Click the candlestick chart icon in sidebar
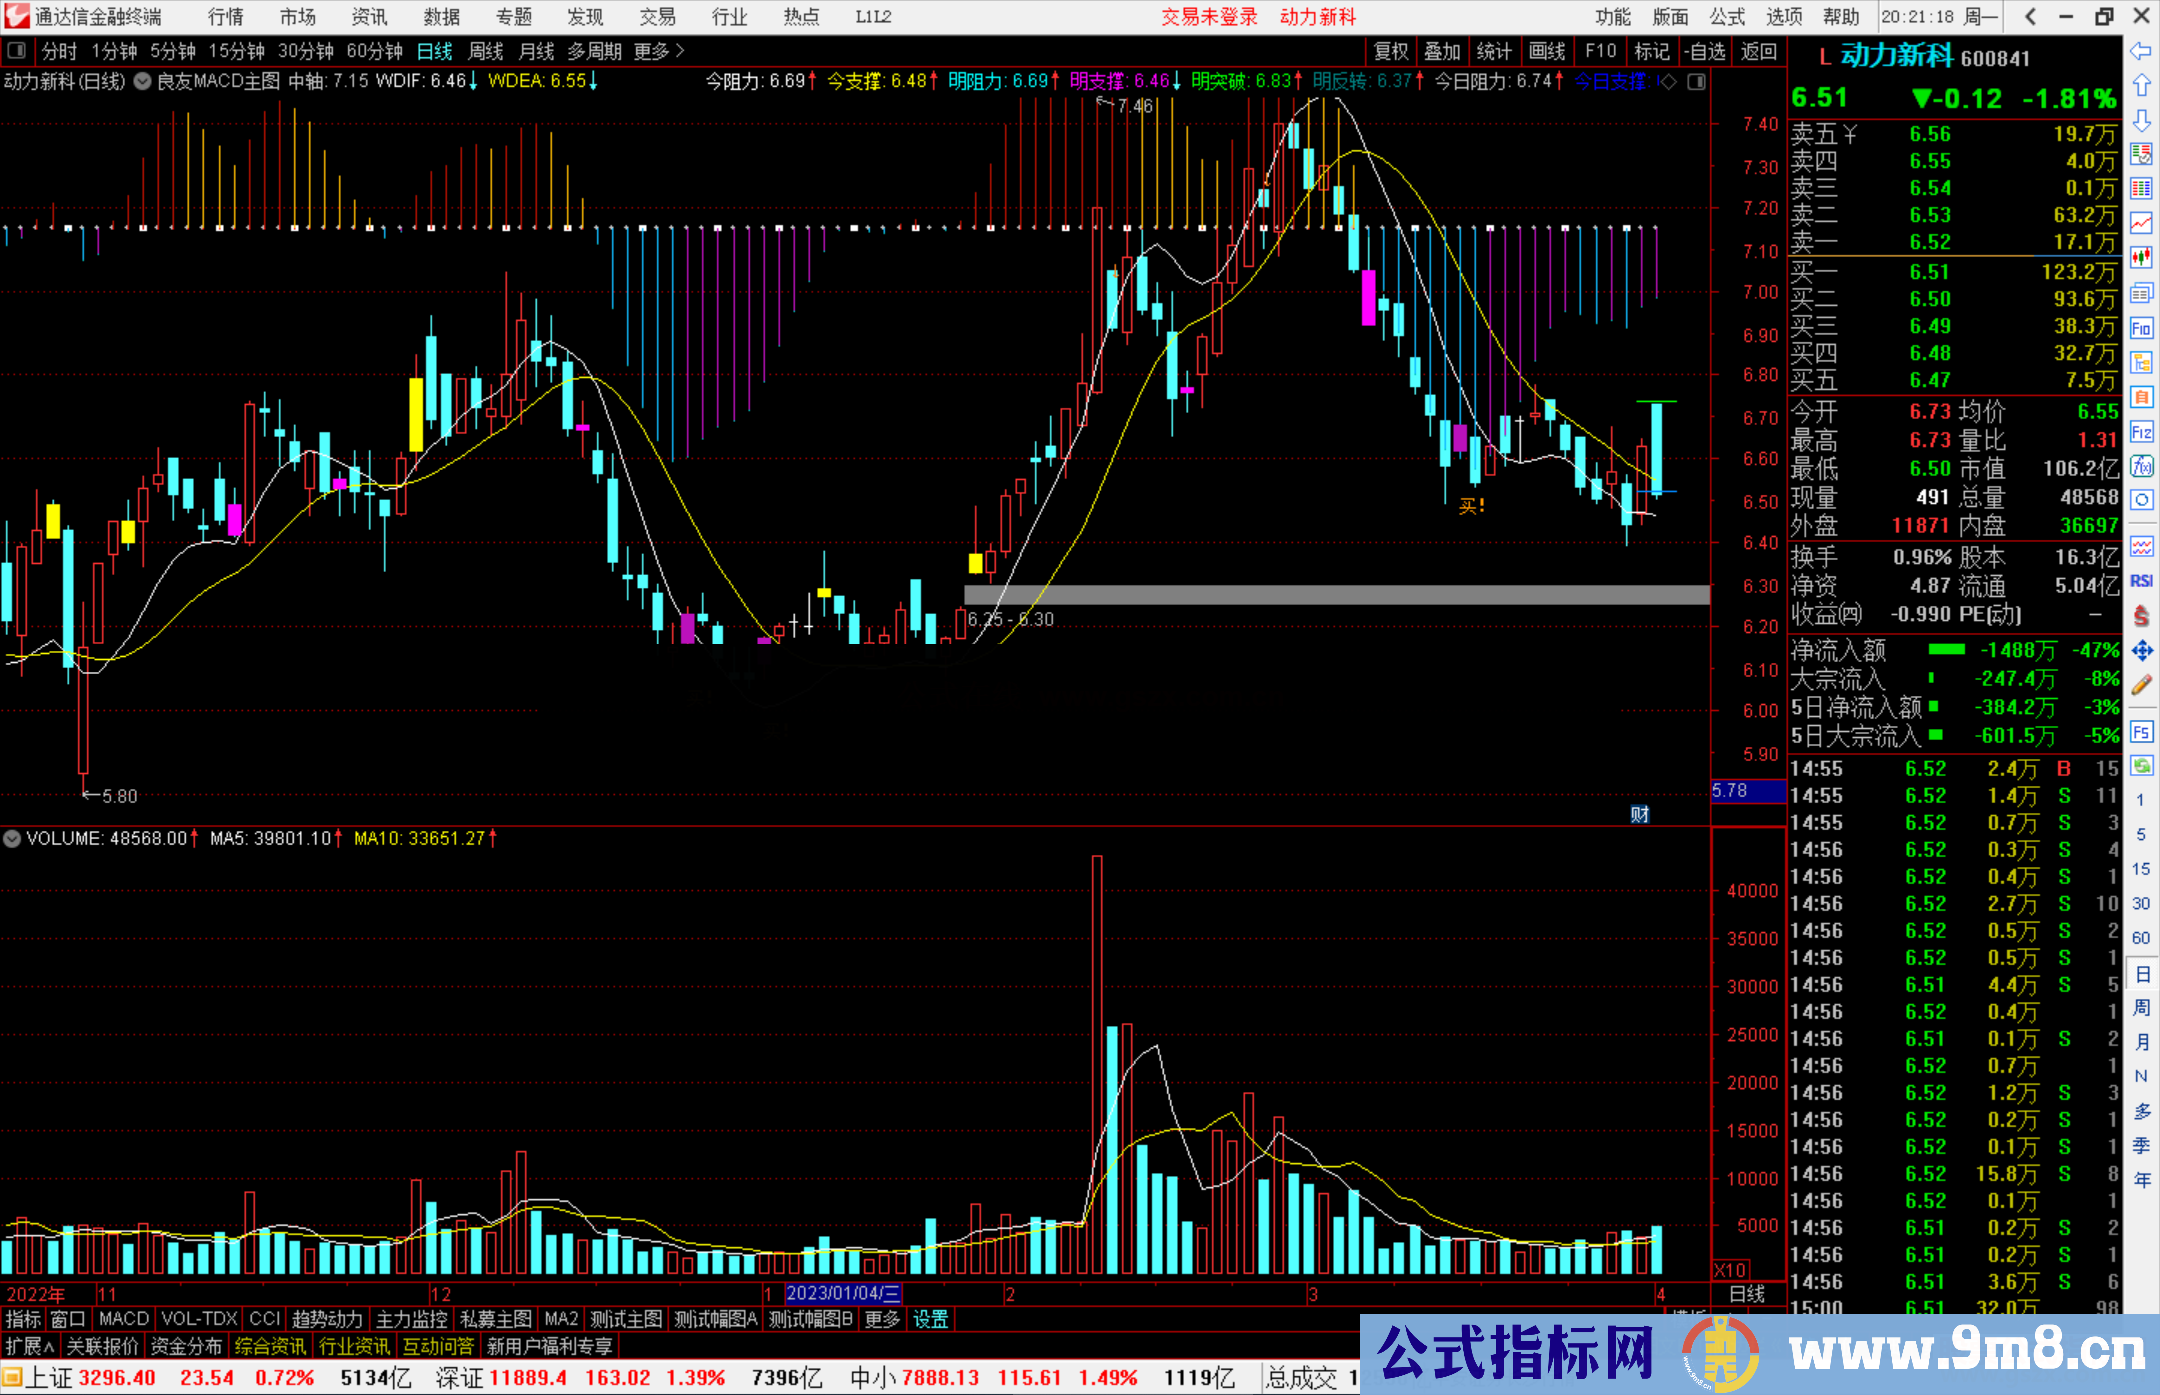The height and width of the screenshot is (1395, 2160). (2141, 258)
